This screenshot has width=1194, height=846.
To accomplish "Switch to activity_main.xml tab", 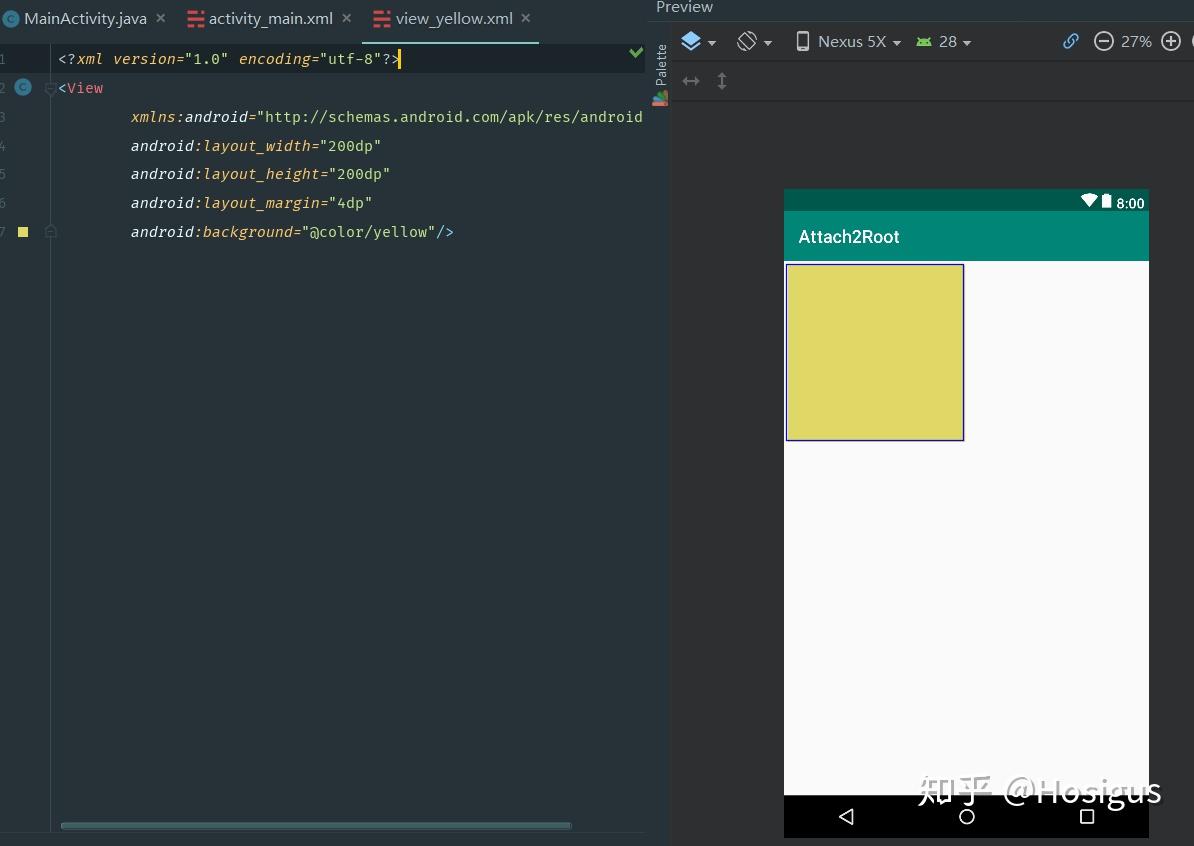I will coord(270,19).
